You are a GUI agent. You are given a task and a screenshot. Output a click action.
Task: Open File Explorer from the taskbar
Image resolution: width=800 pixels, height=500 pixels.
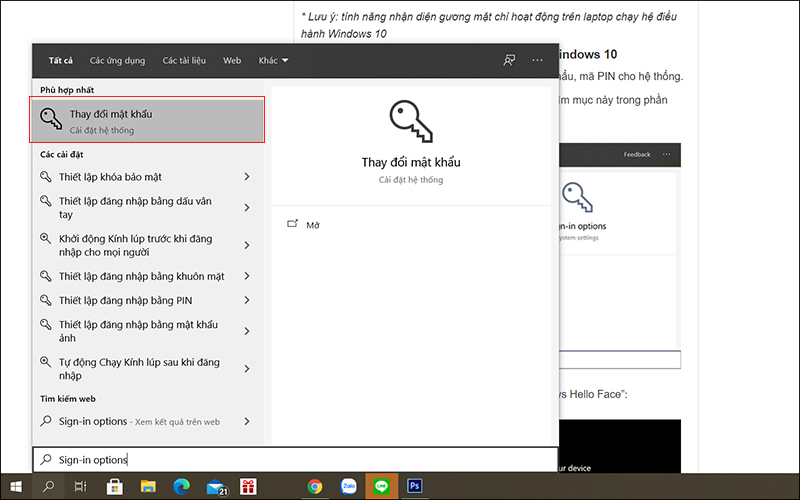click(148, 486)
